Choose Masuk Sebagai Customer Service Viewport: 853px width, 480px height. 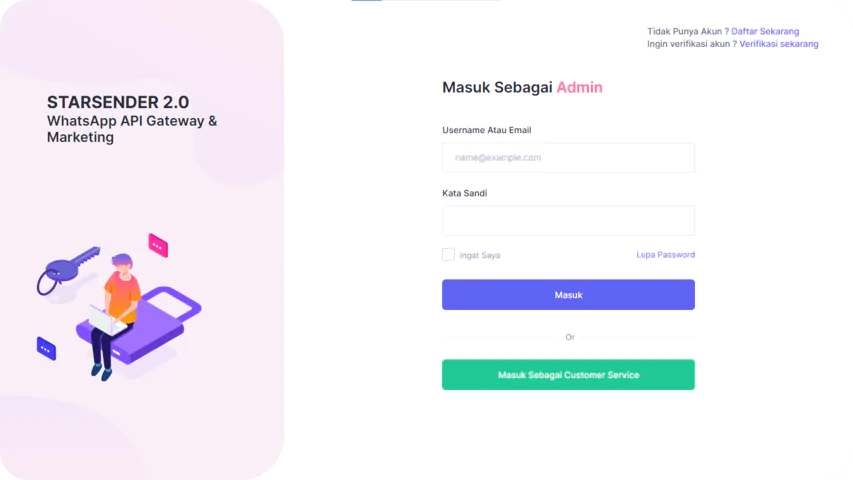pyautogui.click(x=568, y=375)
